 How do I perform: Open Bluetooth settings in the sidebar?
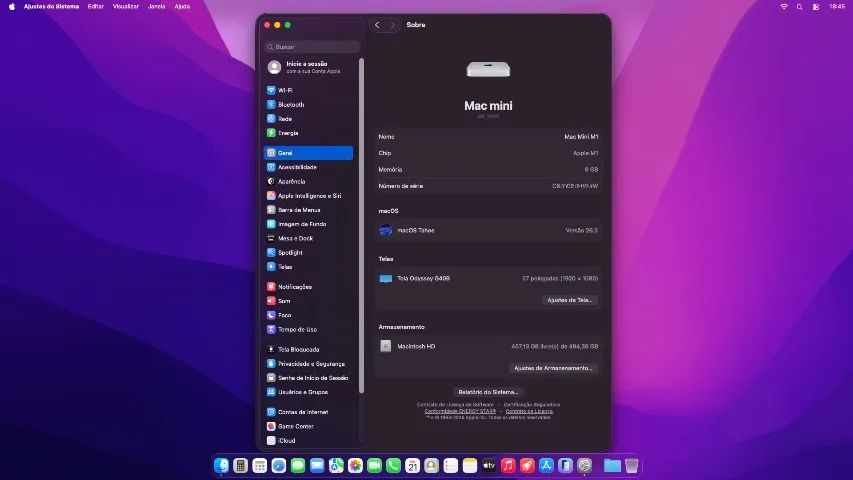coord(308,104)
